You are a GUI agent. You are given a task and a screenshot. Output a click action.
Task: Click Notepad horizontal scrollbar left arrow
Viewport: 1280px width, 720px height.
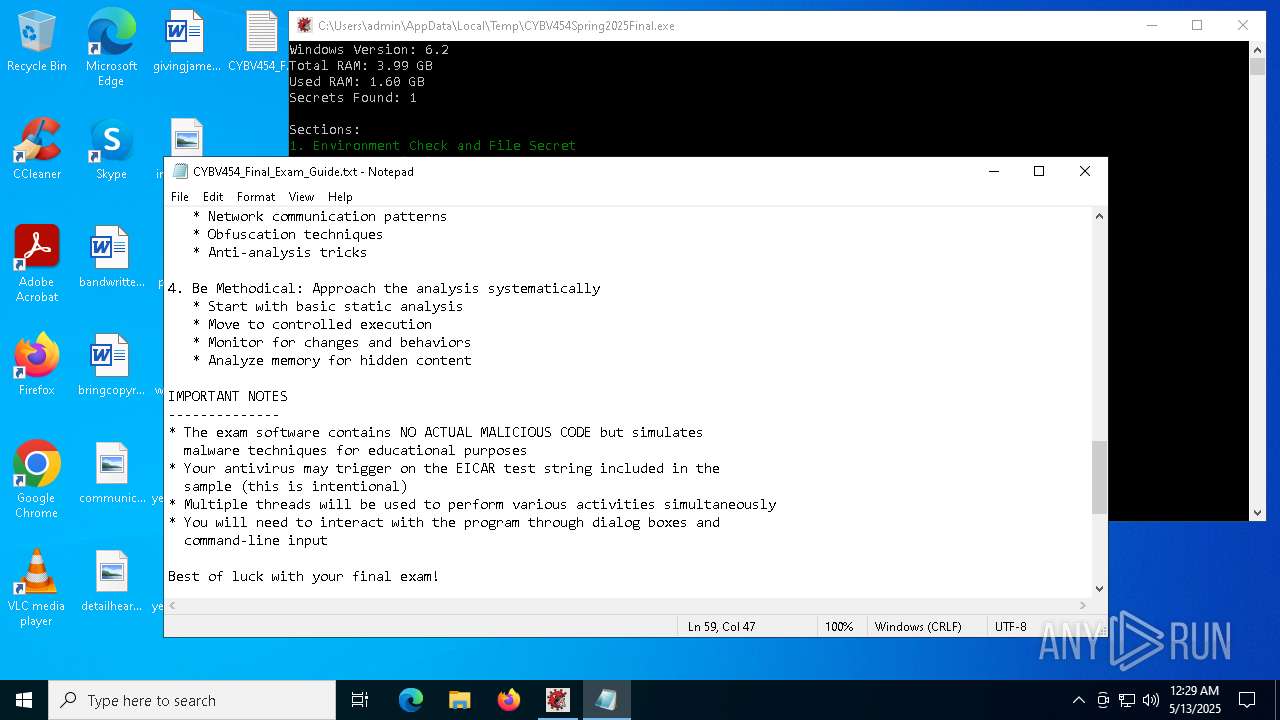click(x=173, y=606)
